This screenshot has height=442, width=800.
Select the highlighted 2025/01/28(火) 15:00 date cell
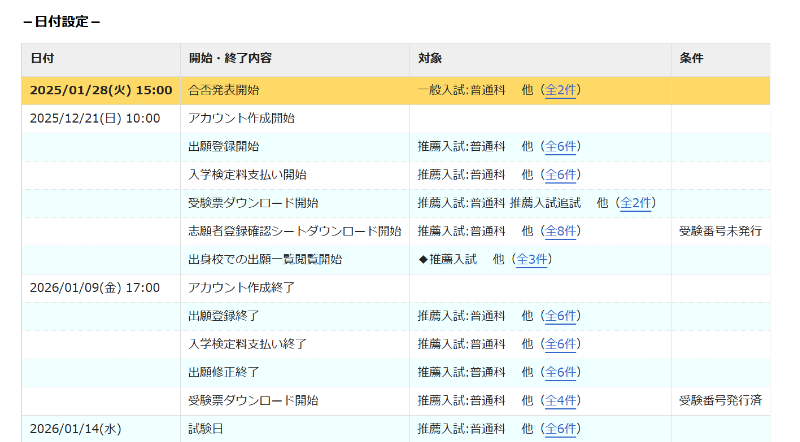coord(101,90)
